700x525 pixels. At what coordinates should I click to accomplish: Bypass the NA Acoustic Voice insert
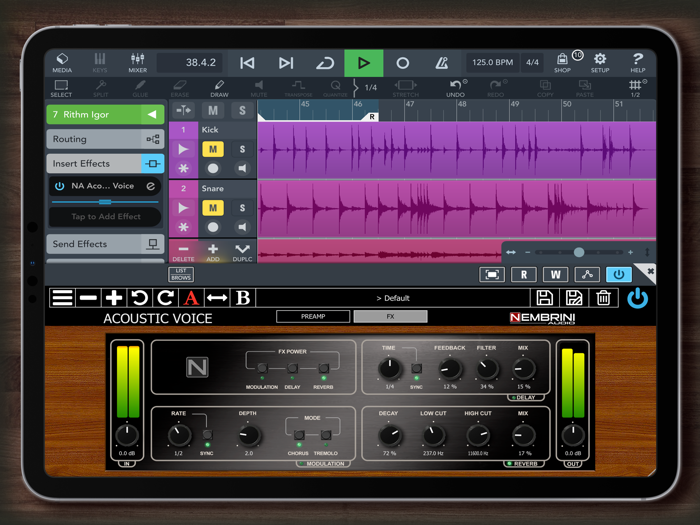pyautogui.click(x=59, y=186)
